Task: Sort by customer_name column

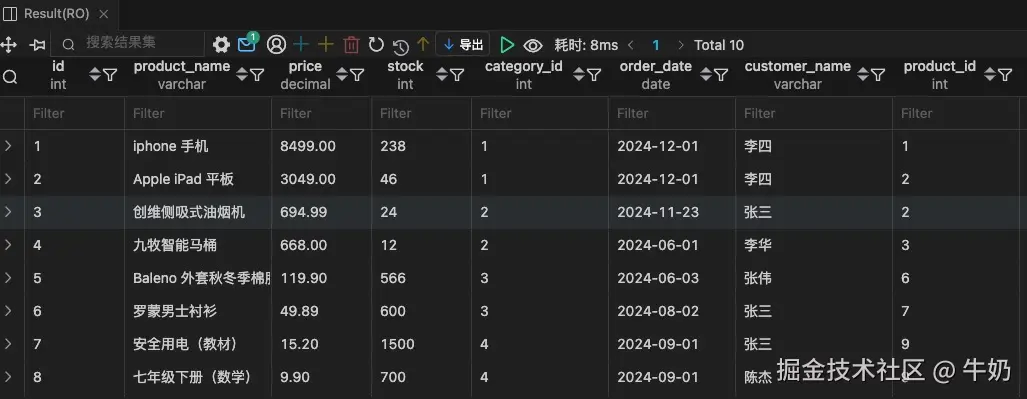Action: pyautogui.click(x=863, y=75)
